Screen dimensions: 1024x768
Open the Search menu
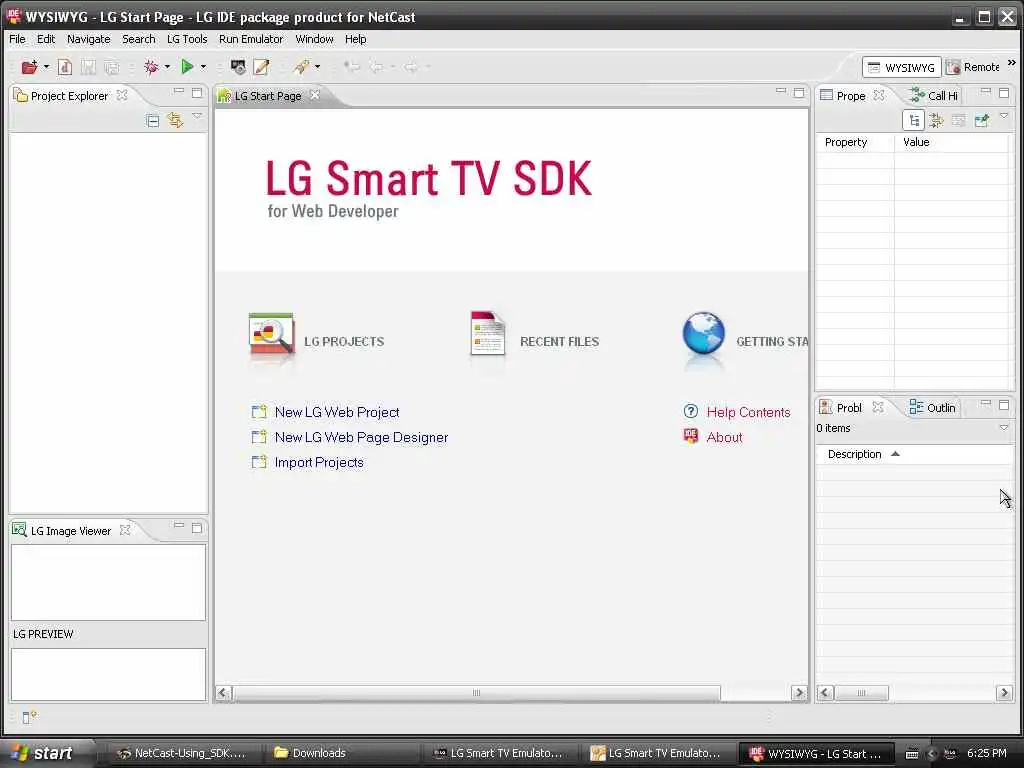[x=138, y=39]
